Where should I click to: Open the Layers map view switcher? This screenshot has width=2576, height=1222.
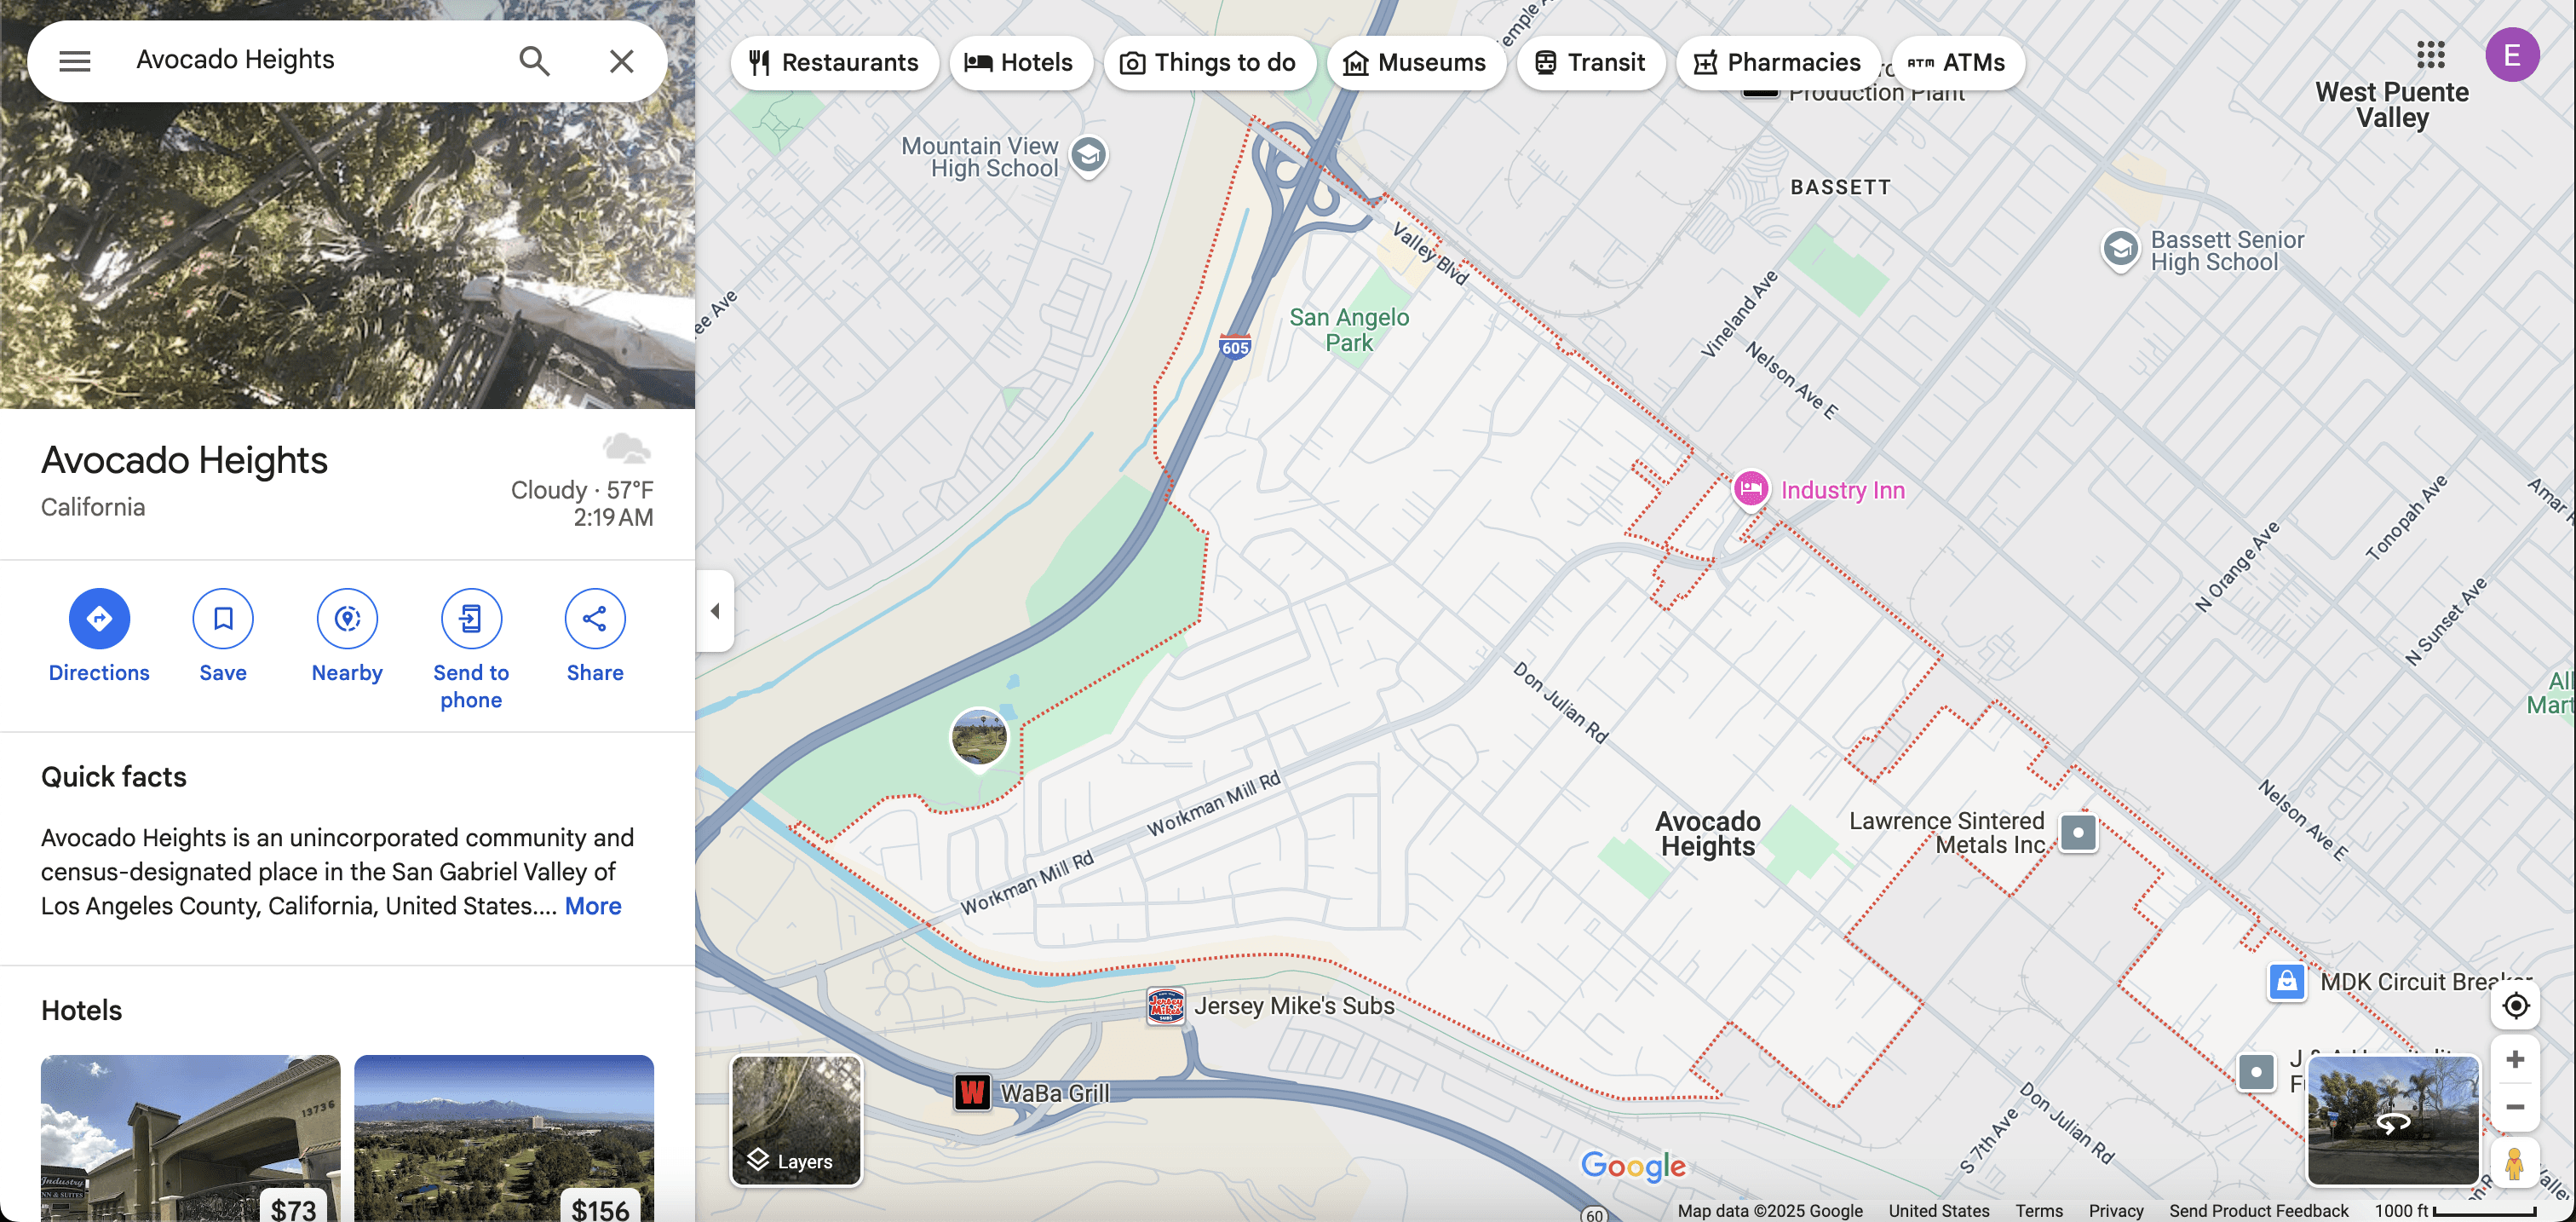tap(796, 1121)
